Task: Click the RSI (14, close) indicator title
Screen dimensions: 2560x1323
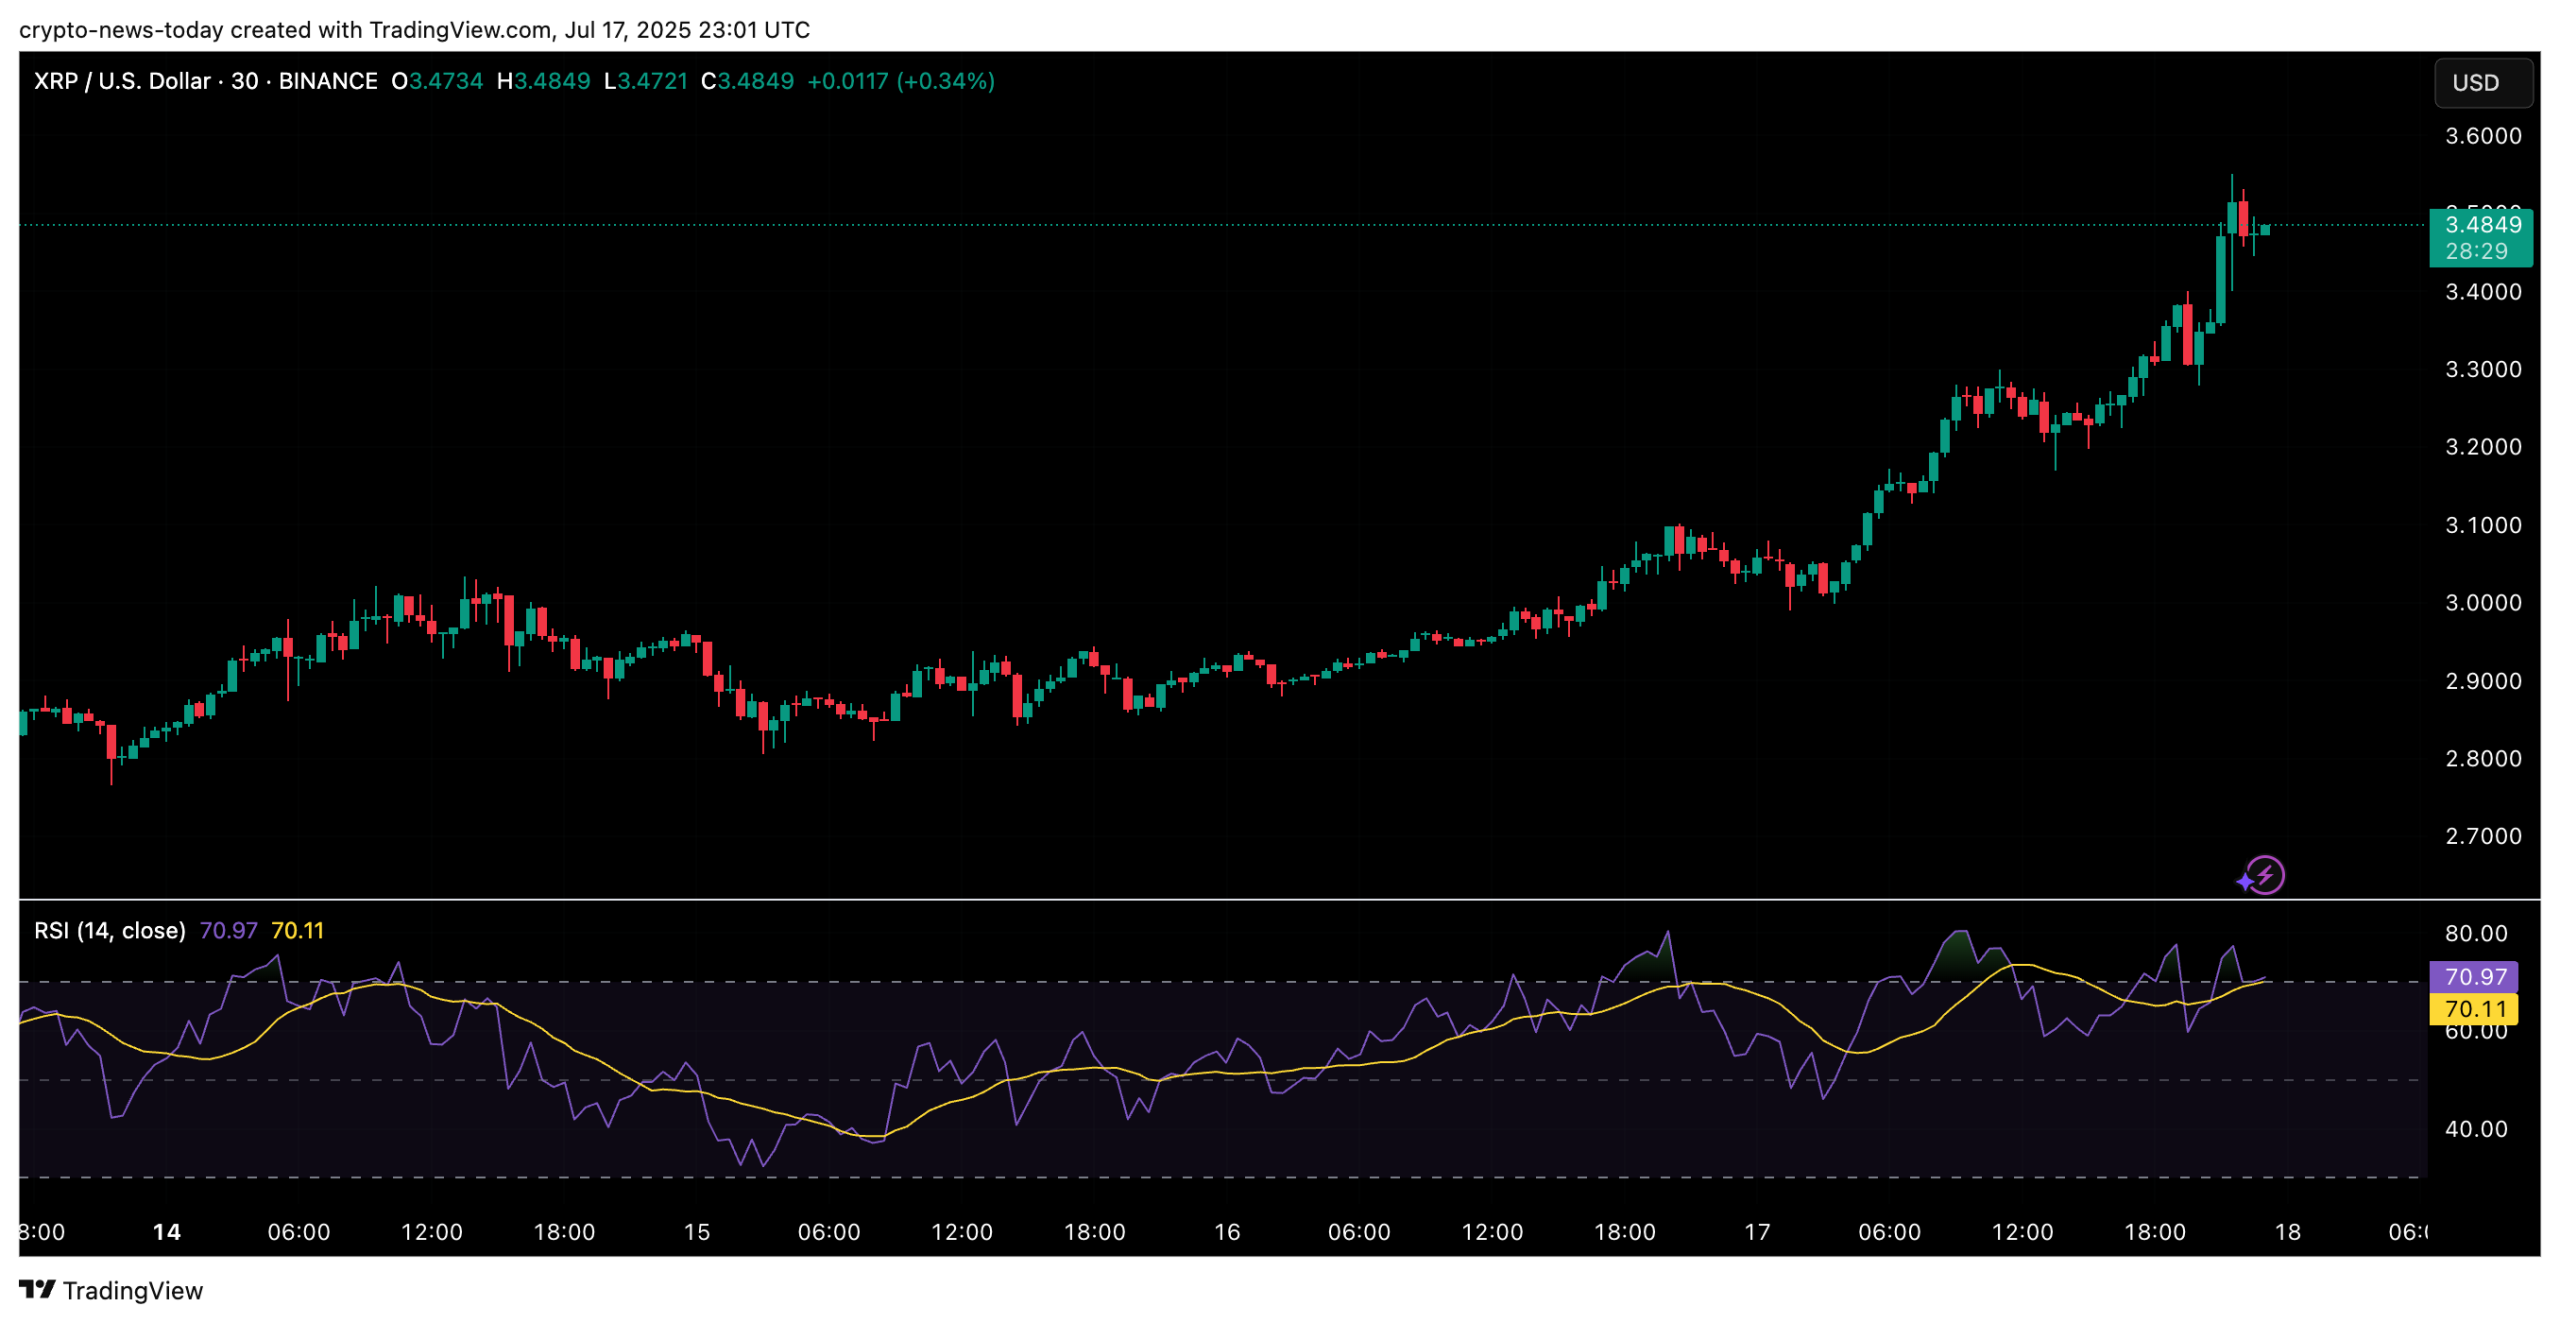Action: pos(110,930)
